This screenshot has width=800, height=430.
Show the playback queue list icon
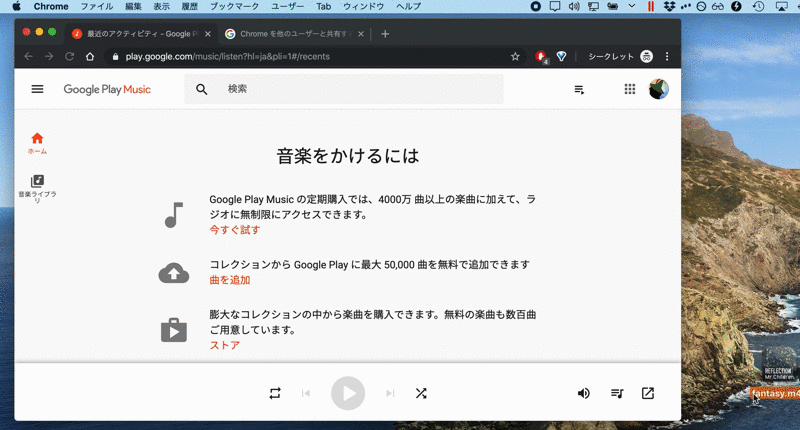(617, 393)
